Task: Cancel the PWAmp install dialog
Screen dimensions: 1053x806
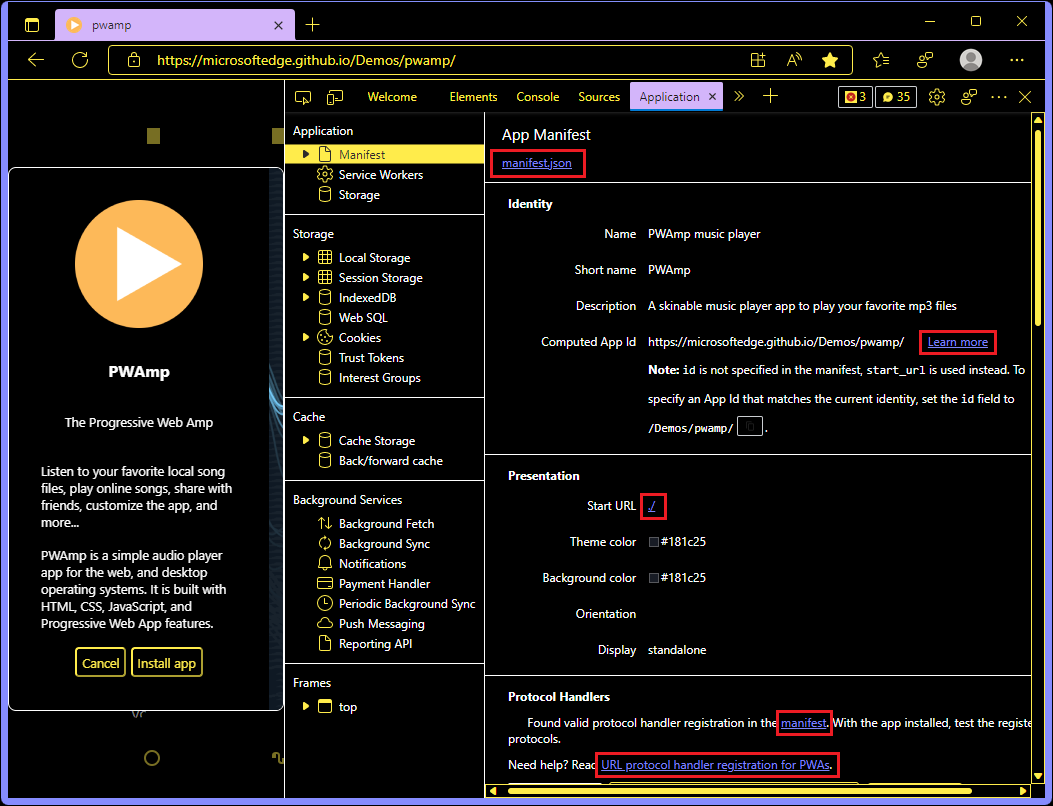Action: (x=100, y=663)
